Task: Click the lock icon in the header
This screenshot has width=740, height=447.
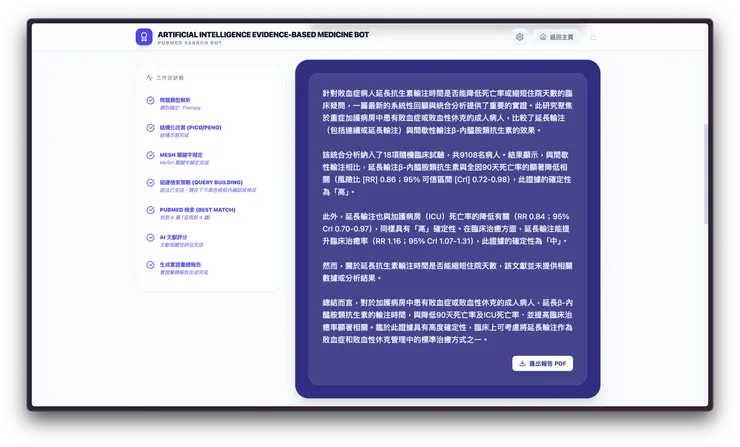Action: pos(593,37)
